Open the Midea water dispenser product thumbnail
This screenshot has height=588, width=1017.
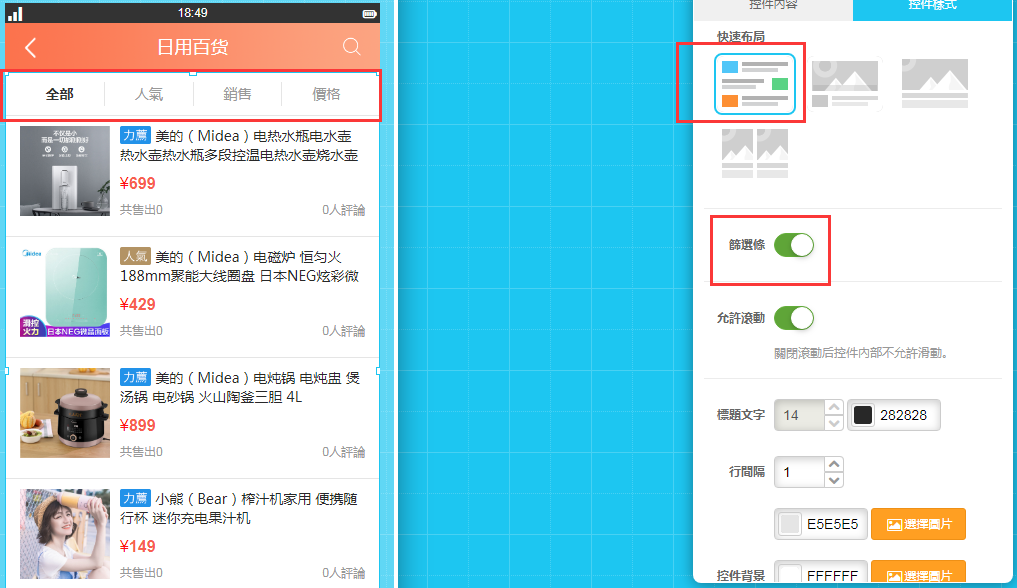click(65, 171)
